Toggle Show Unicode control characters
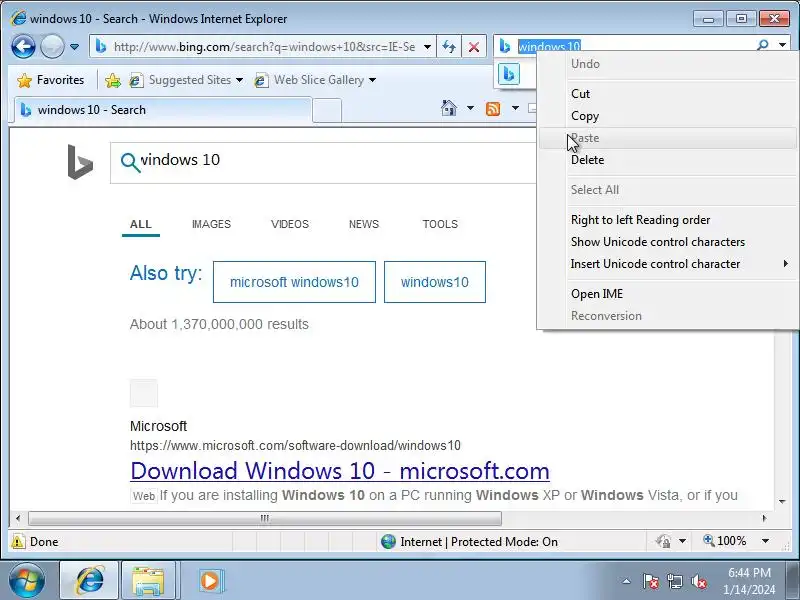 point(668,242)
